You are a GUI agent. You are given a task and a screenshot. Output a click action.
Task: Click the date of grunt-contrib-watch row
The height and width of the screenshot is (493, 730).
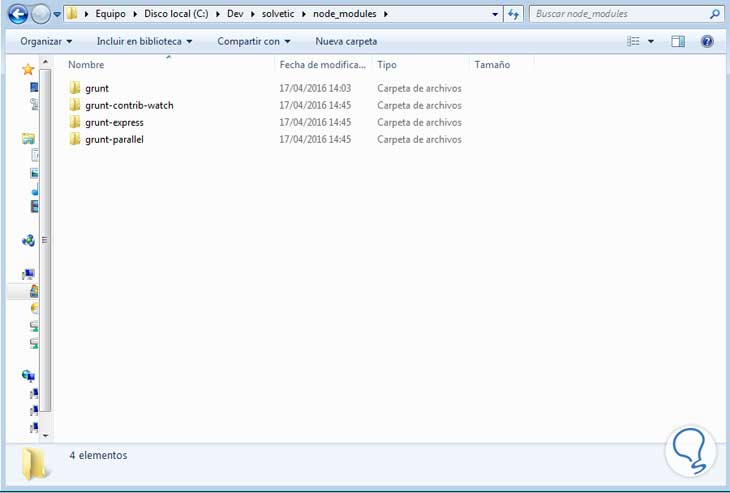(x=315, y=105)
